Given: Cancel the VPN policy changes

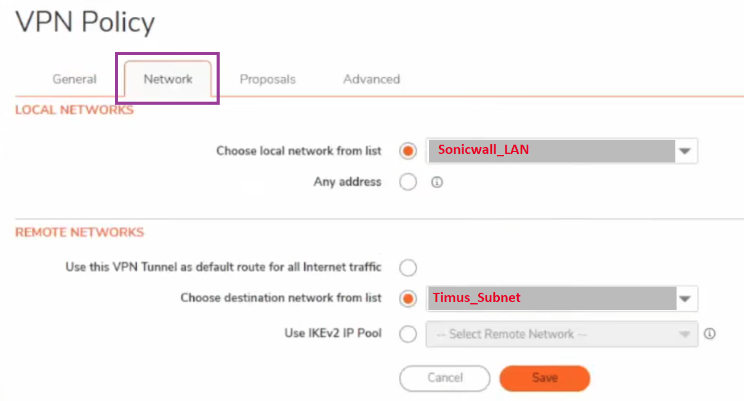Looking at the screenshot, I should 445,378.
